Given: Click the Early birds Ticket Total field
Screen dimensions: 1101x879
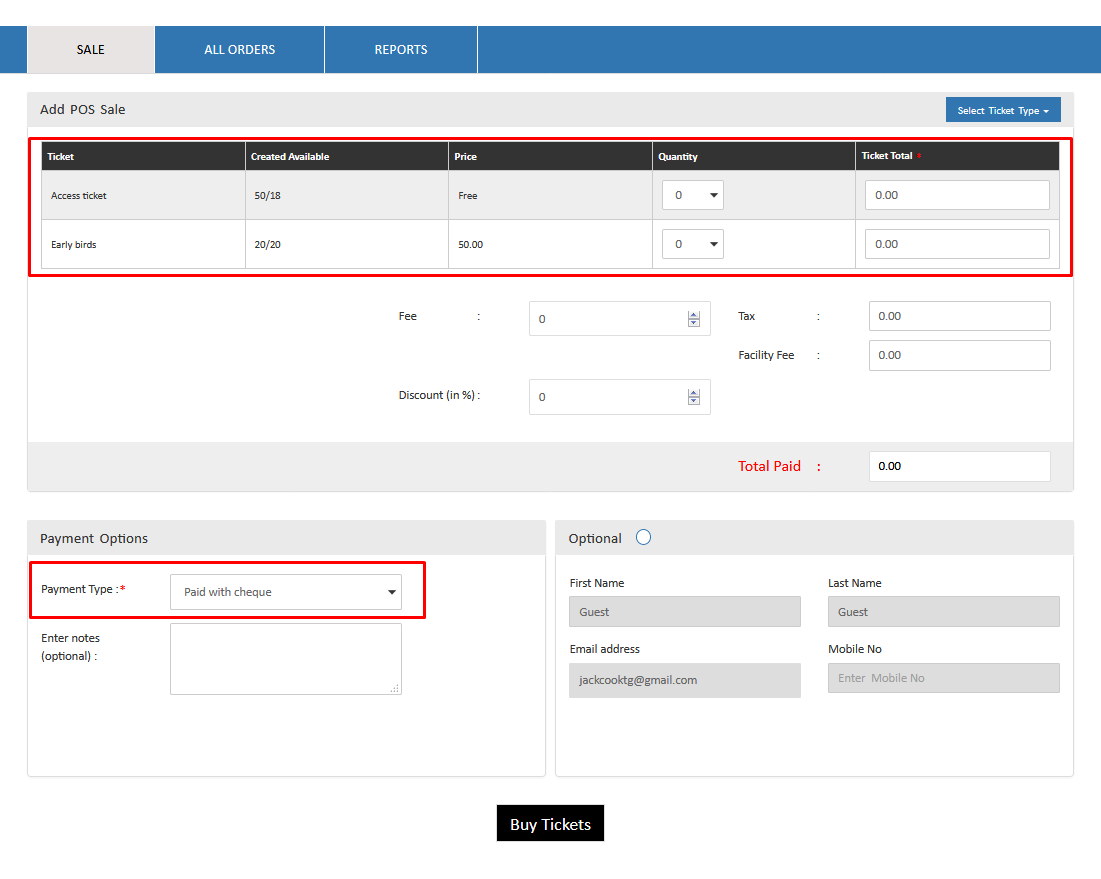Looking at the screenshot, I should pos(957,244).
